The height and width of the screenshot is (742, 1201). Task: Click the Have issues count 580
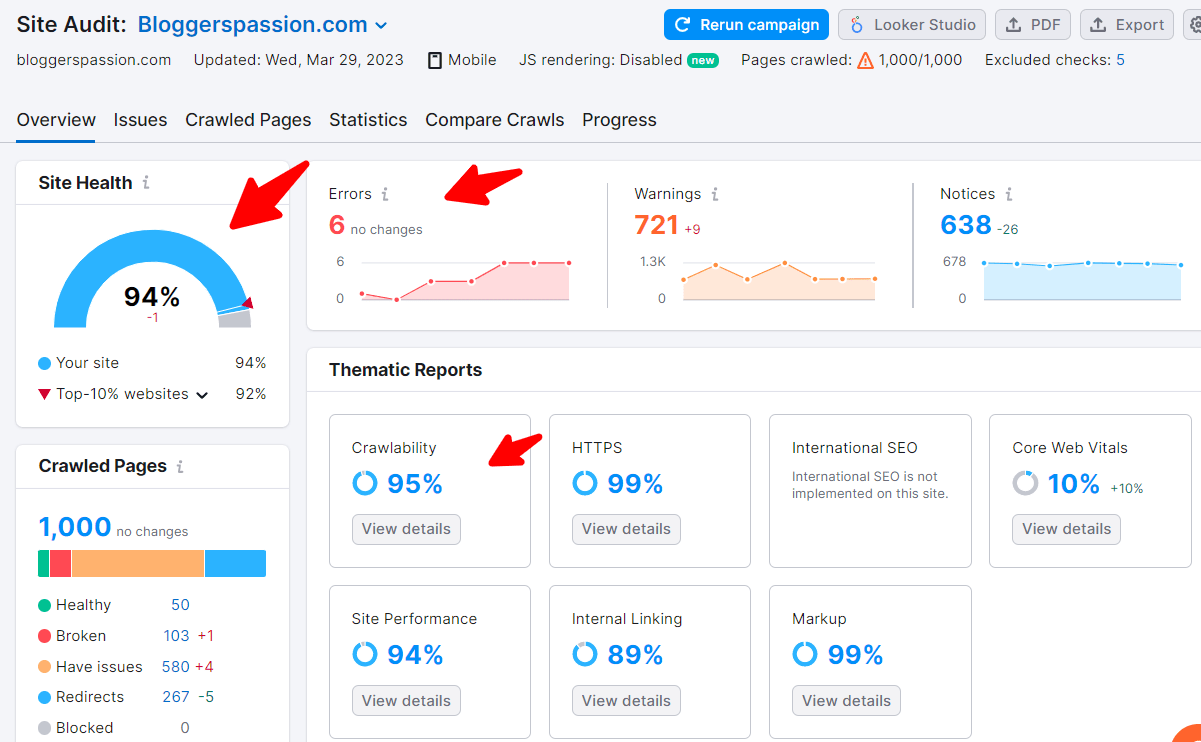coord(176,667)
